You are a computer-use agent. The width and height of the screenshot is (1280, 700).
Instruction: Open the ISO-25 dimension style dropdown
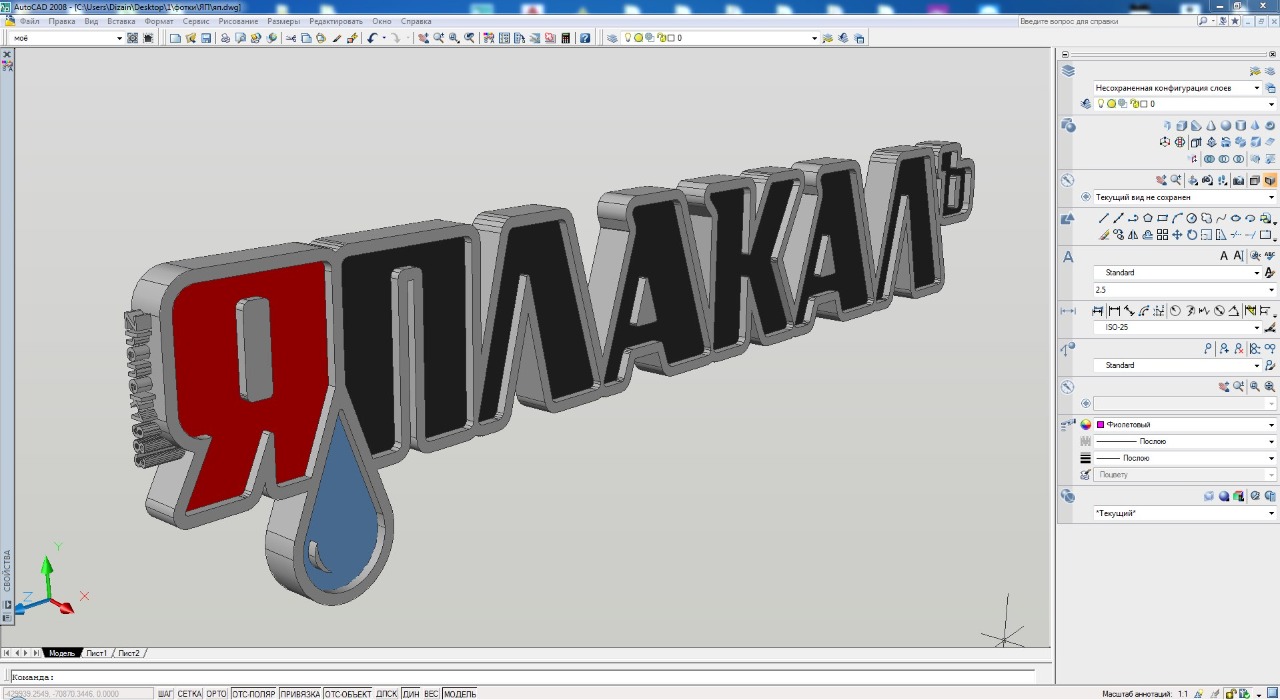pyautogui.click(x=1178, y=328)
